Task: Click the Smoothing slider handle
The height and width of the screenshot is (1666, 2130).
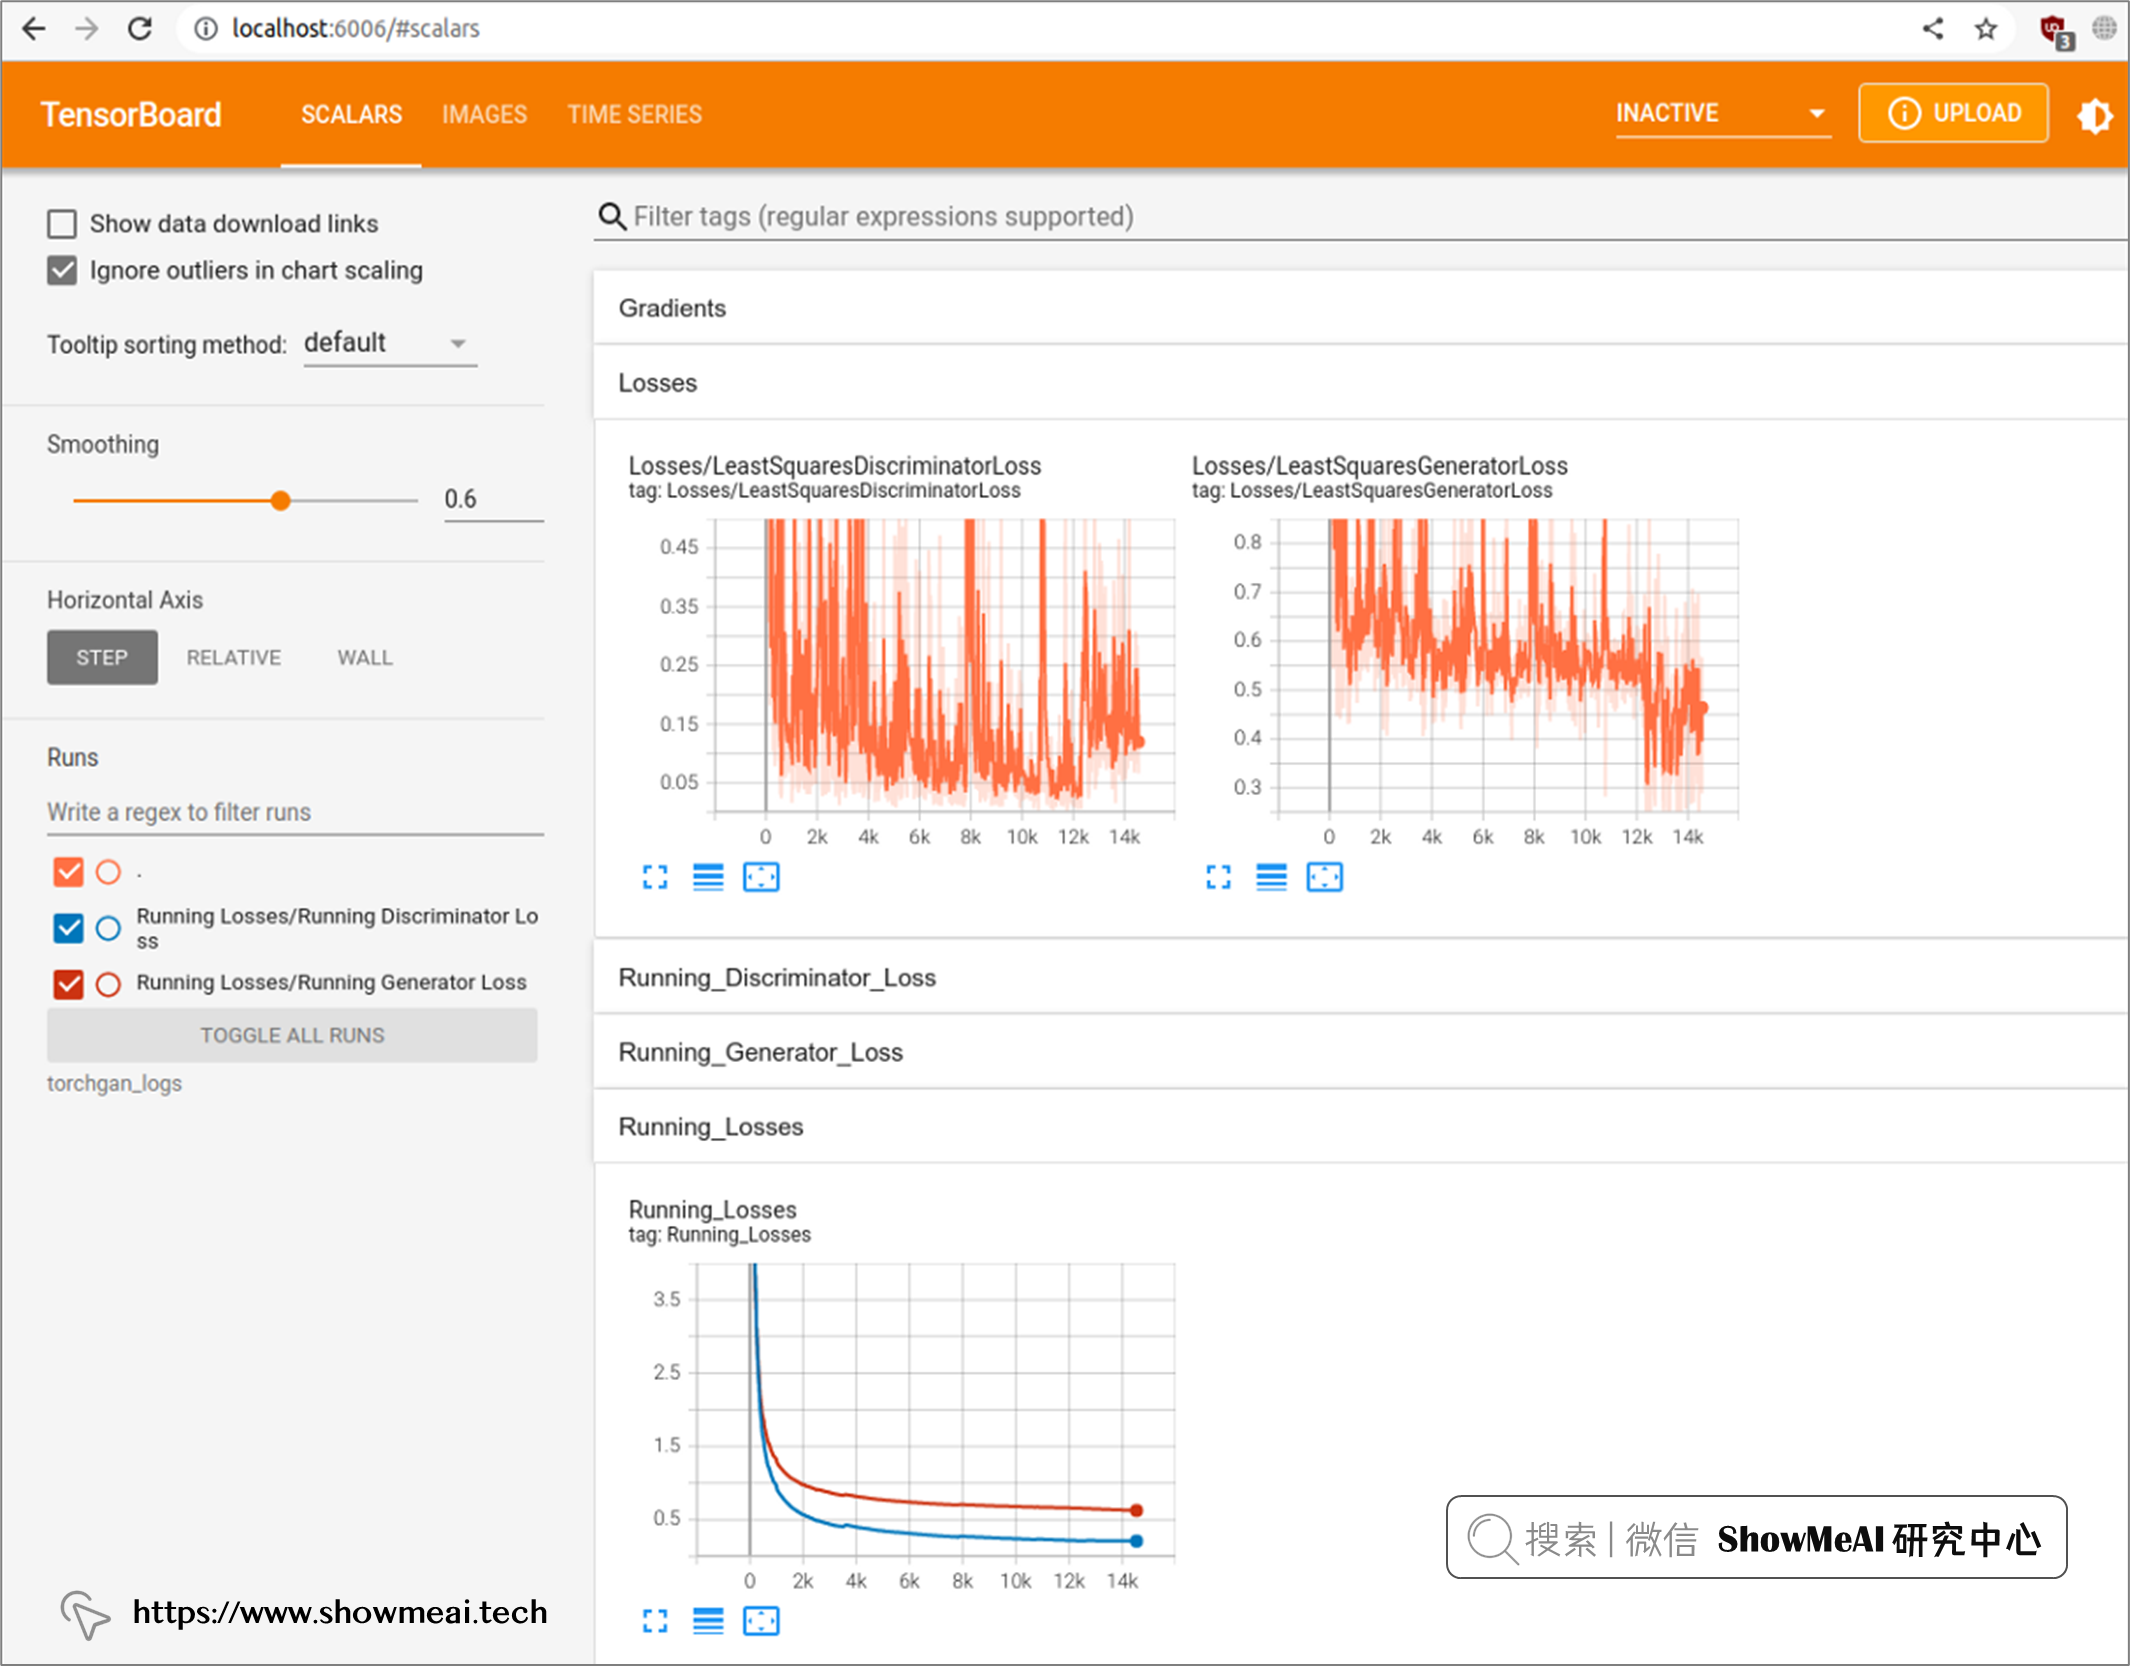Action: [281, 500]
